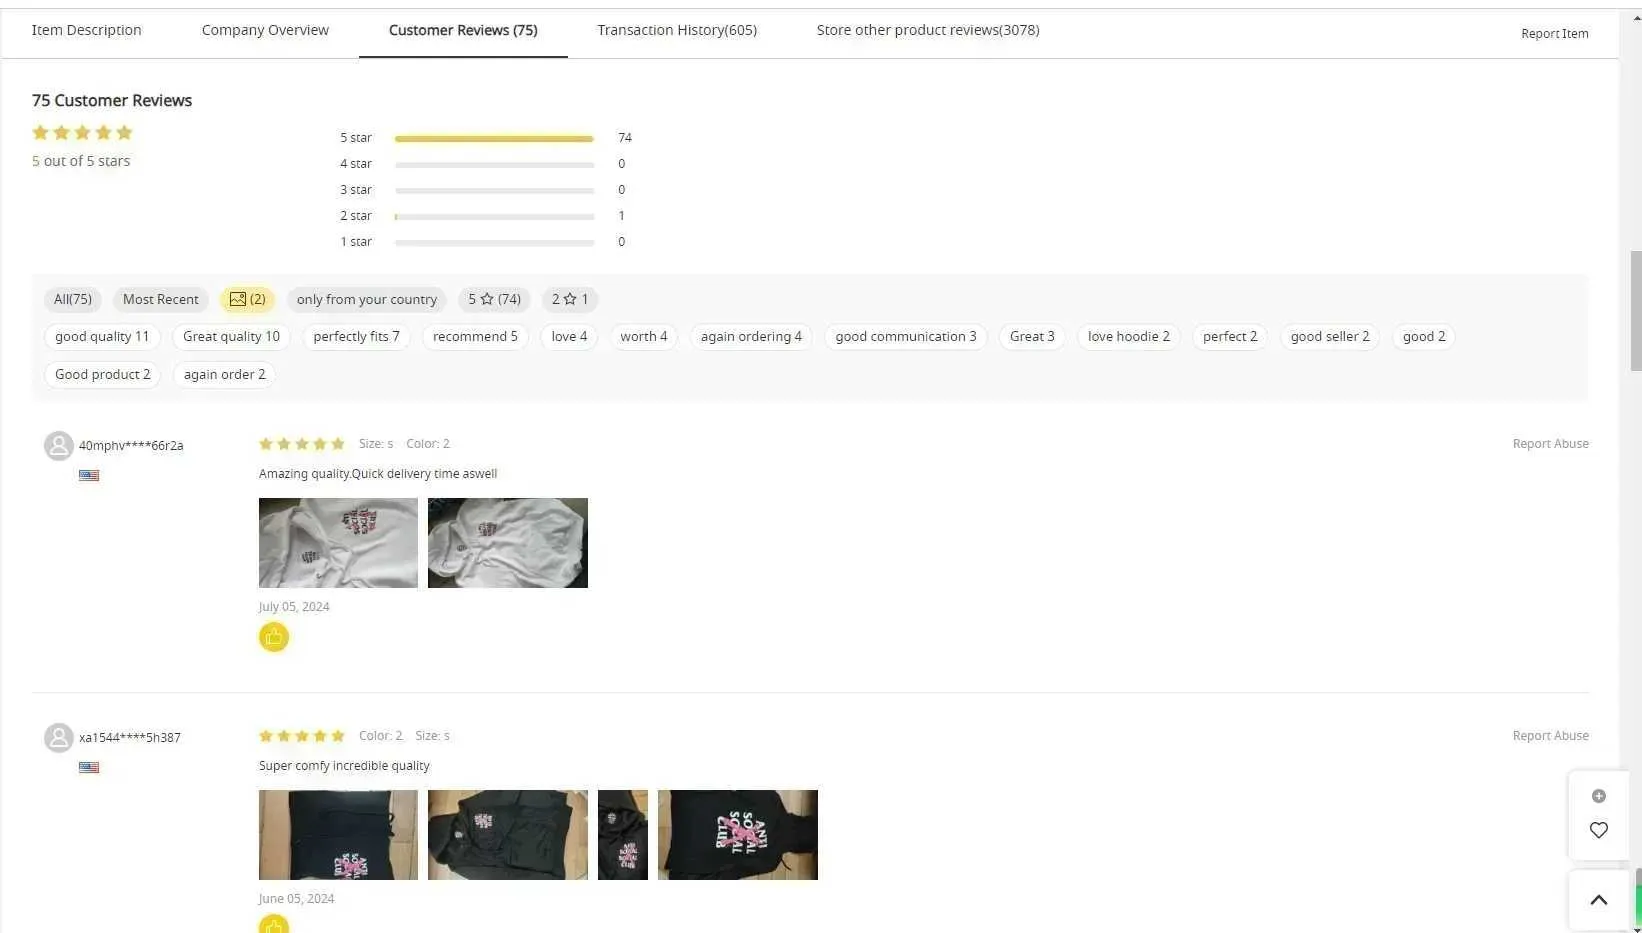Screen dimensions: 1642x933
Task: Select the 'good quality 11' tag
Action: 102,337
